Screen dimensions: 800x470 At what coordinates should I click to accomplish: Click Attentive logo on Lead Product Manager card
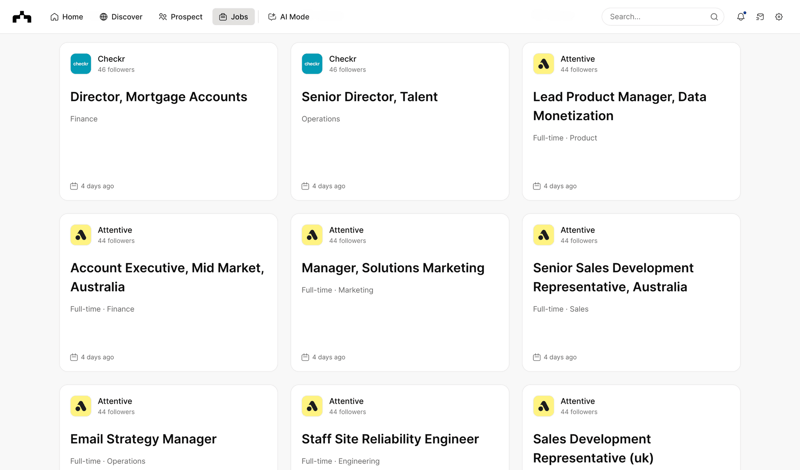coord(543,64)
